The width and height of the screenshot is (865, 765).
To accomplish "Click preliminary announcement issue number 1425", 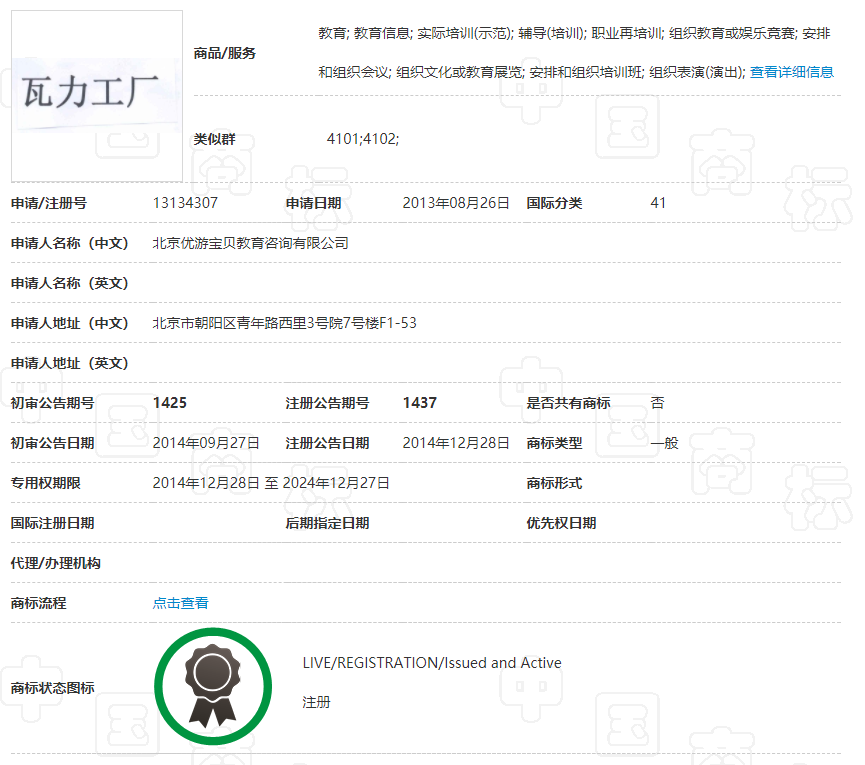I will pos(169,403).
